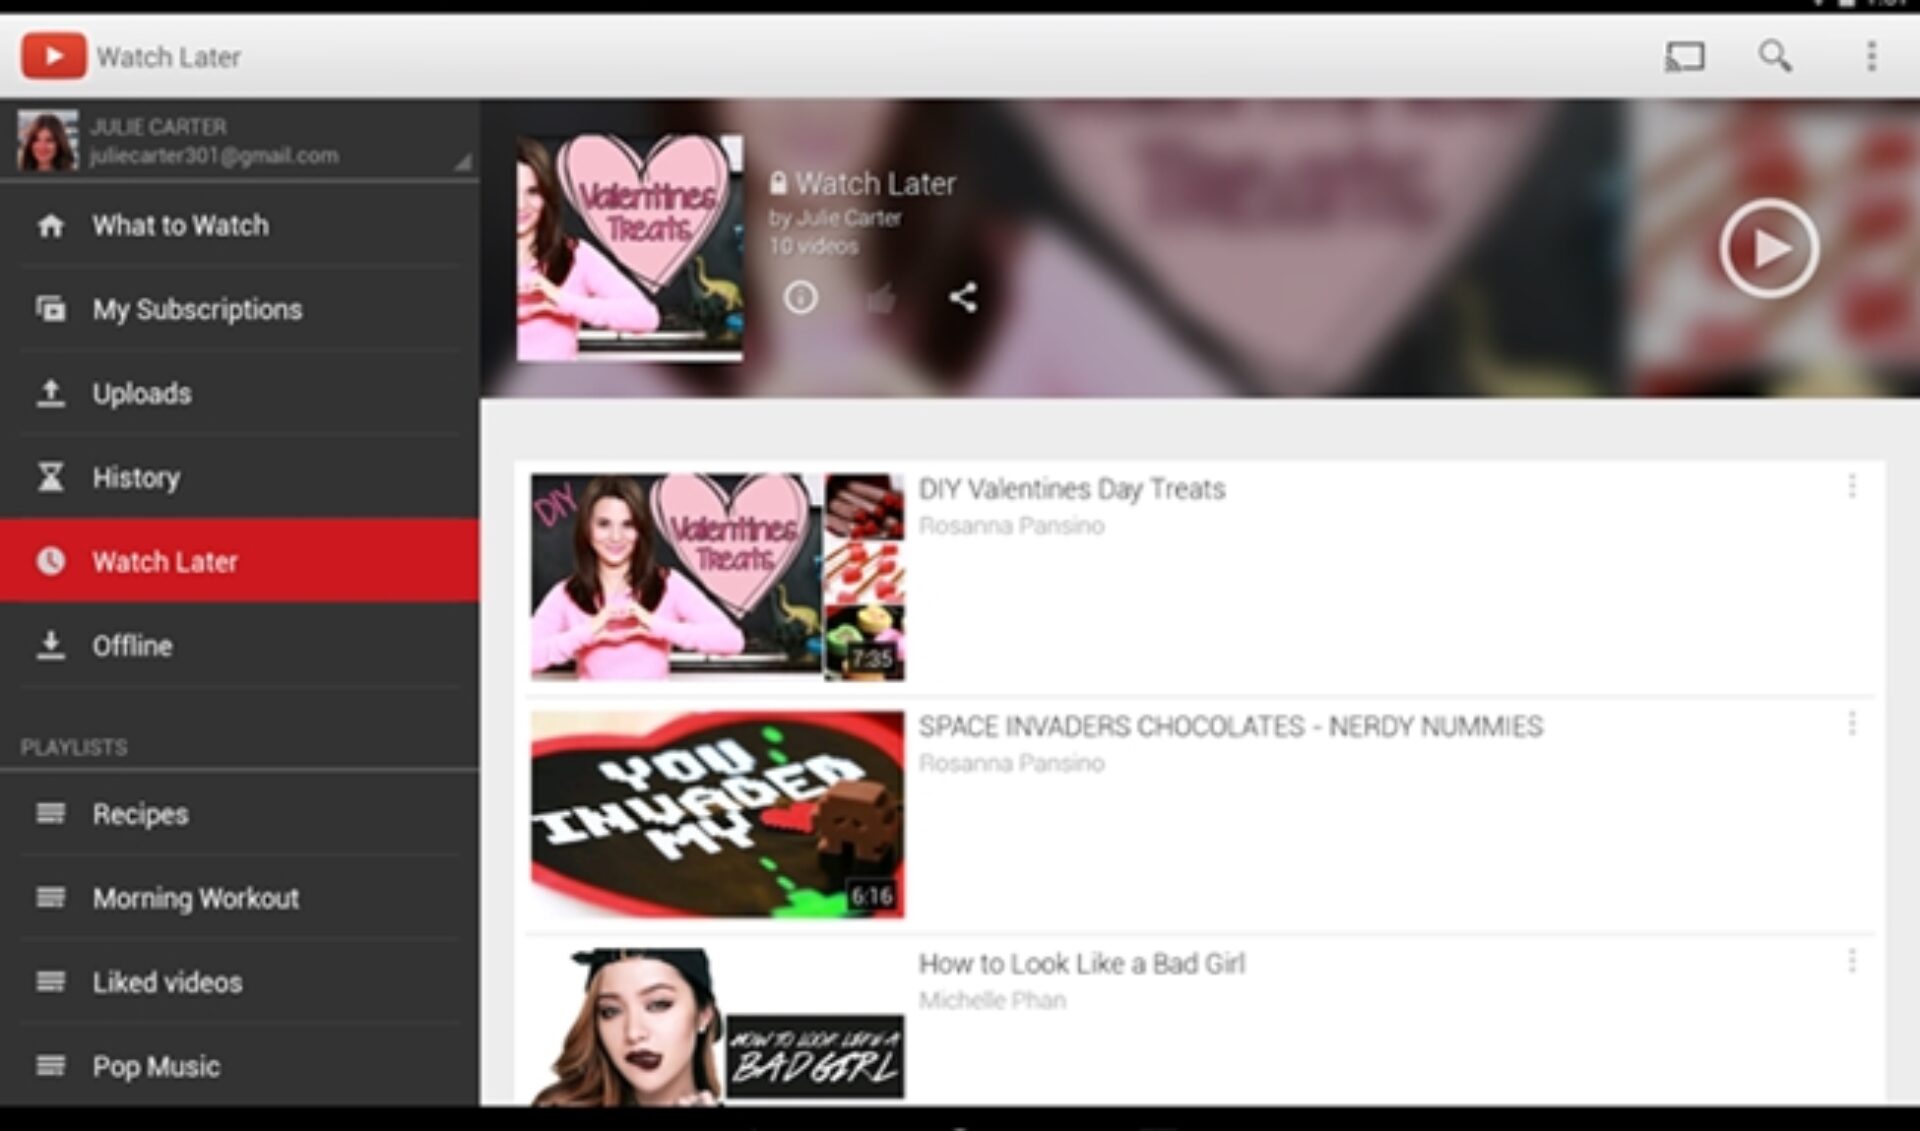The width and height of the screenshot is (1920, 1131).
Task: Open the Offline section
Action: [x=240, y=645]
